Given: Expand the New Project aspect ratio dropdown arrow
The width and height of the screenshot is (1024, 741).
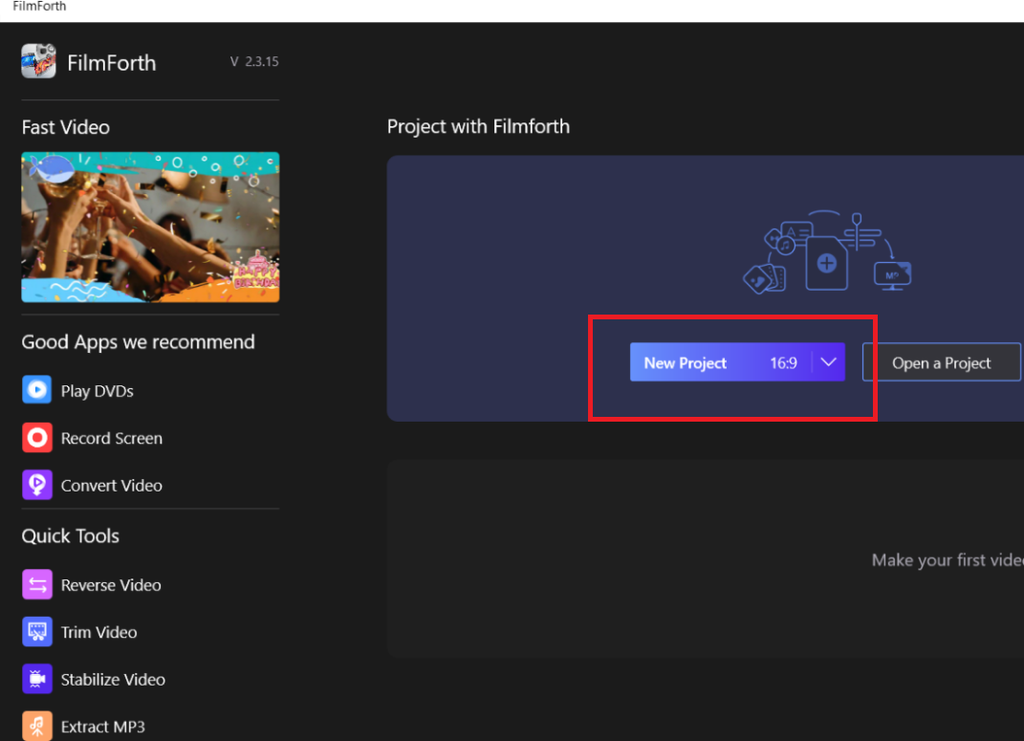Looking at the screenshot, I should click(x=828, y=363).
